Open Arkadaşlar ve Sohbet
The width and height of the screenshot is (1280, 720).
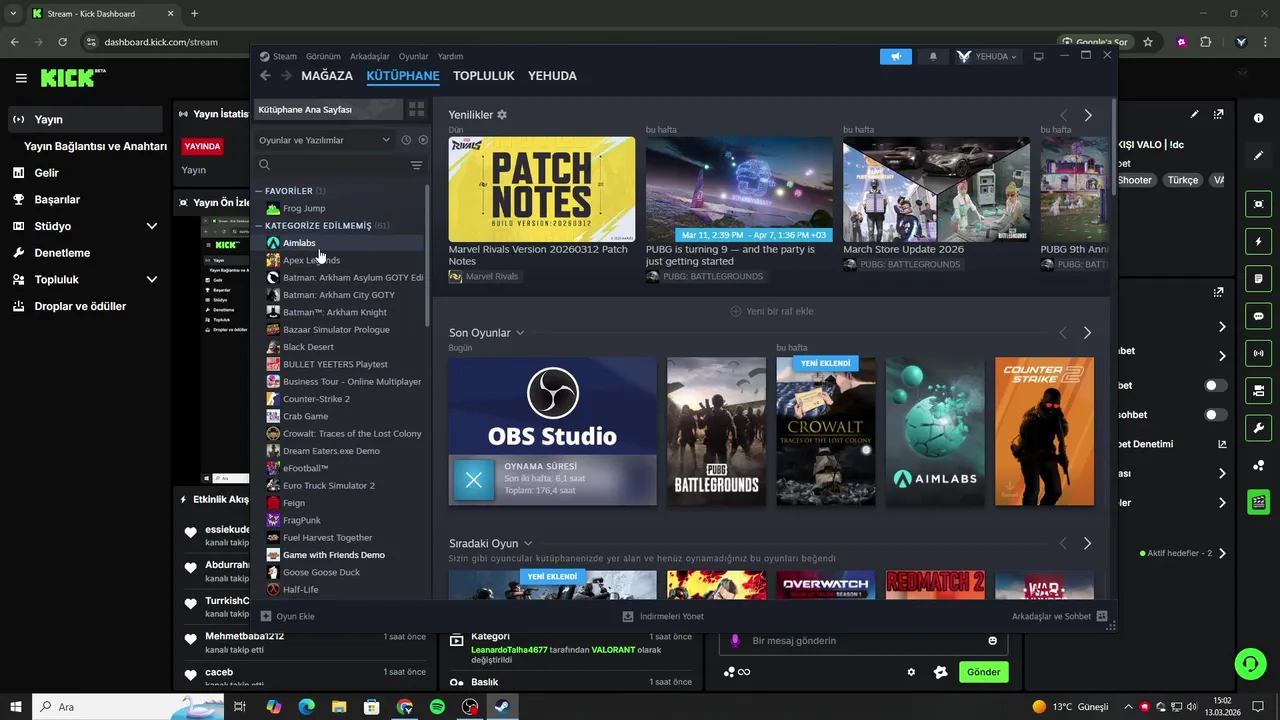point(1059,616)
